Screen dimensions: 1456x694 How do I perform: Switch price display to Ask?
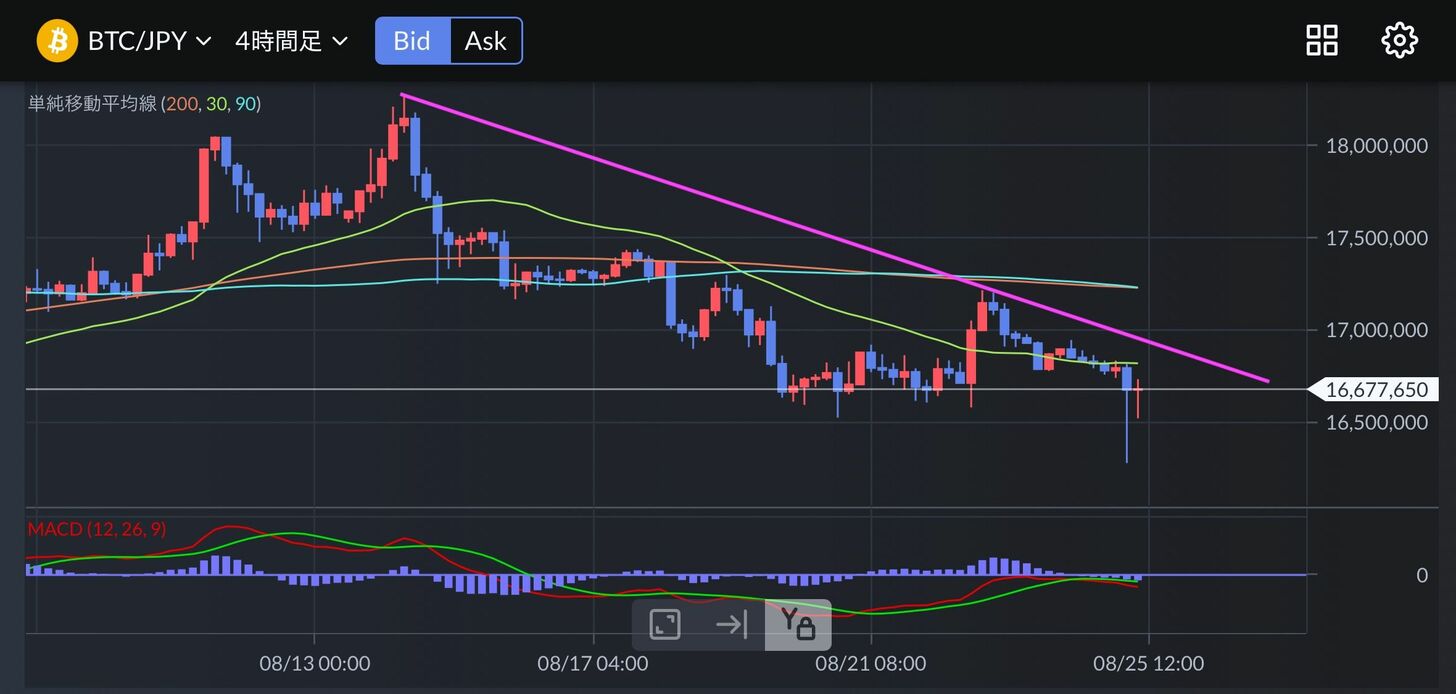coord(486,41)
